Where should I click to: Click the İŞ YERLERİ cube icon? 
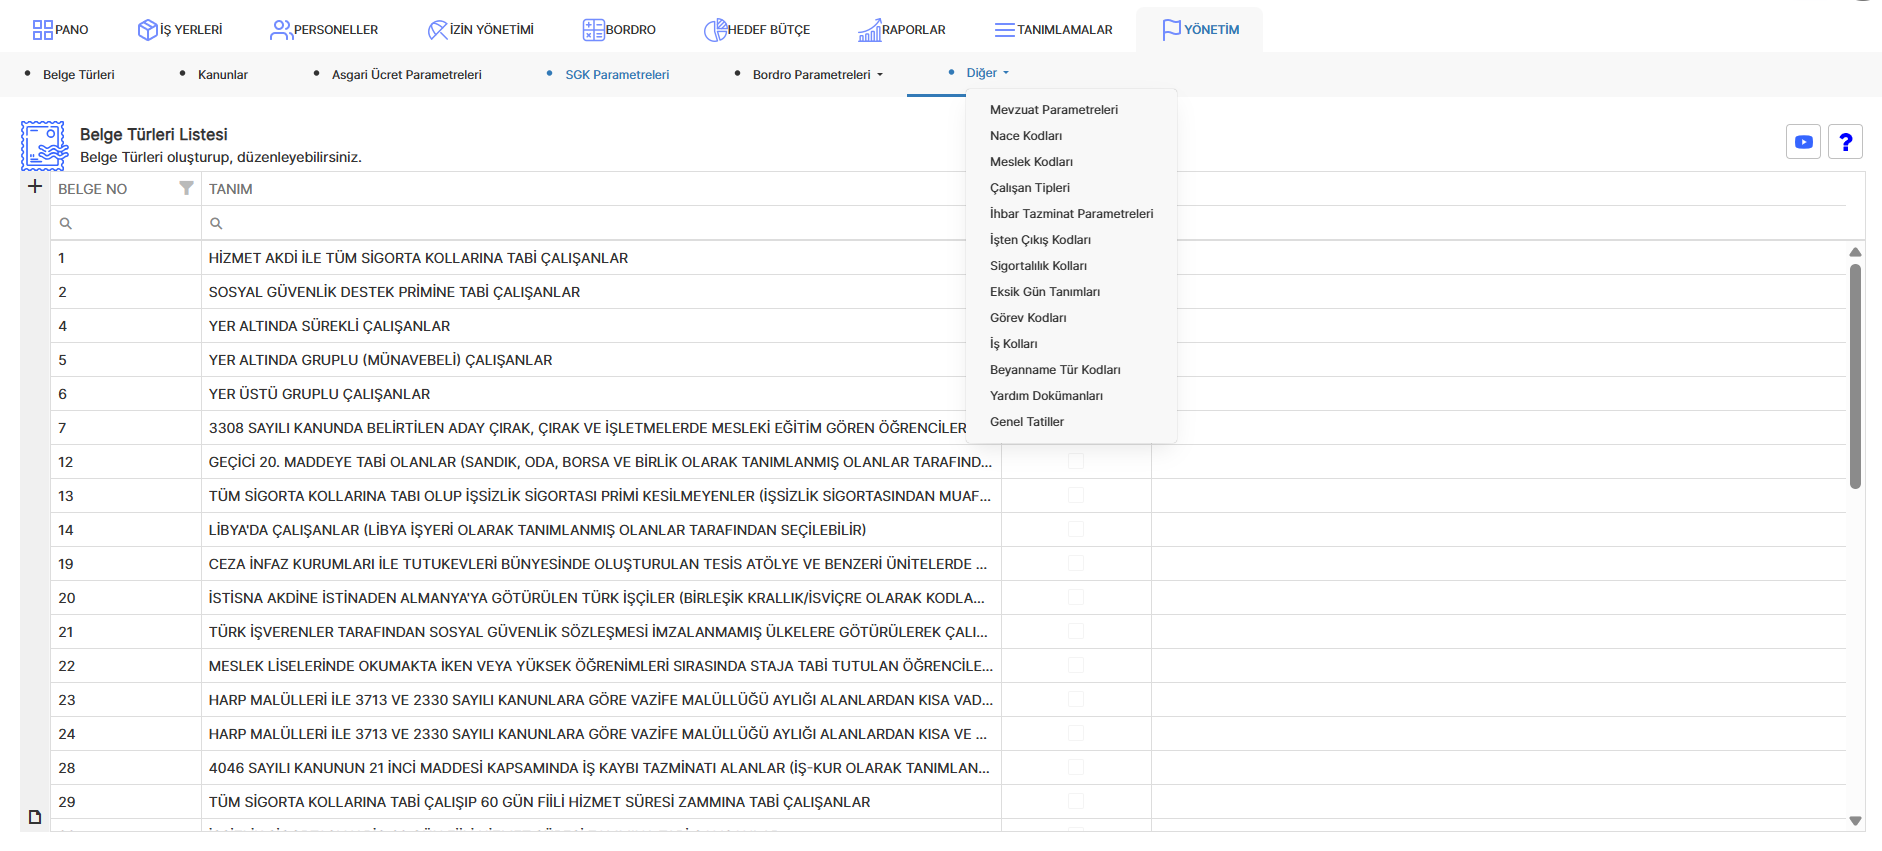pos(147,30)
